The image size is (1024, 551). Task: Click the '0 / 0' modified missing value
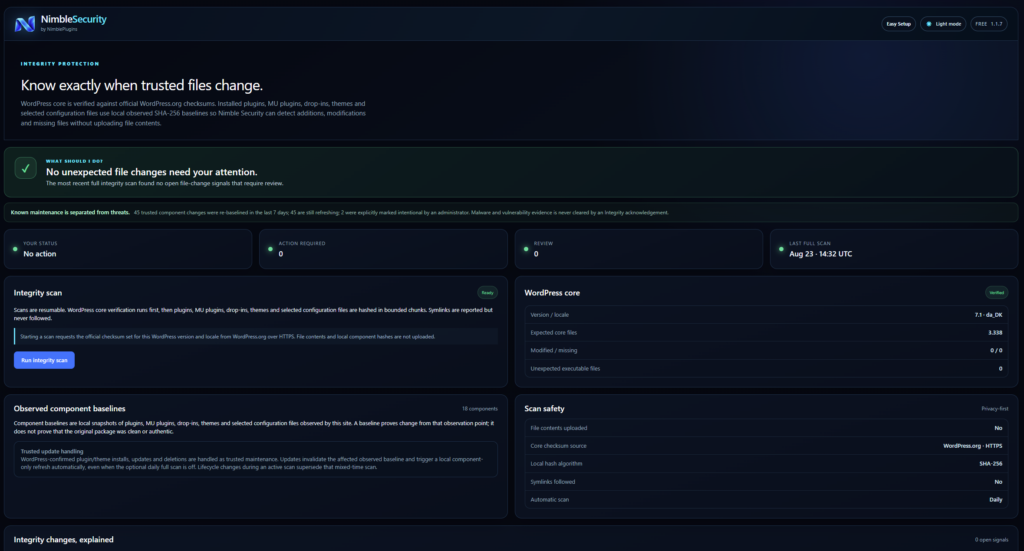pyautogui.click(x=996, y=351)
